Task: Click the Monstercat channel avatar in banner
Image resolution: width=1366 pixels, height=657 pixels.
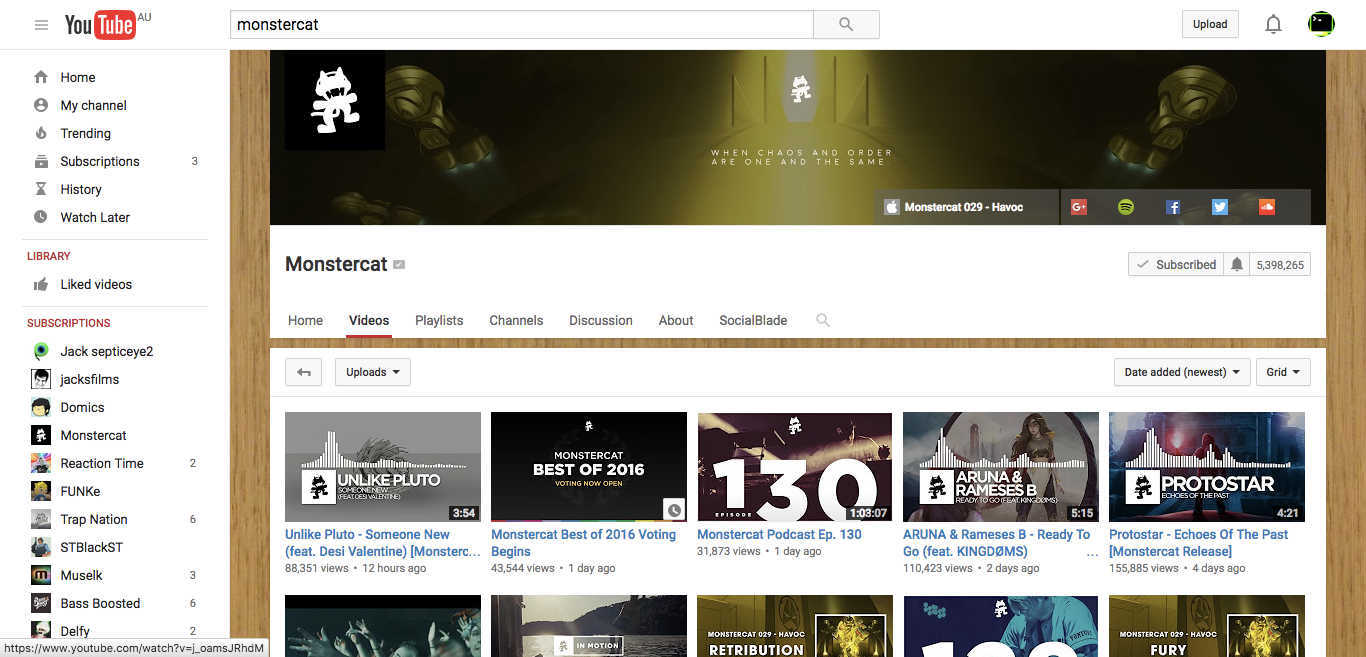Action: 335,100
